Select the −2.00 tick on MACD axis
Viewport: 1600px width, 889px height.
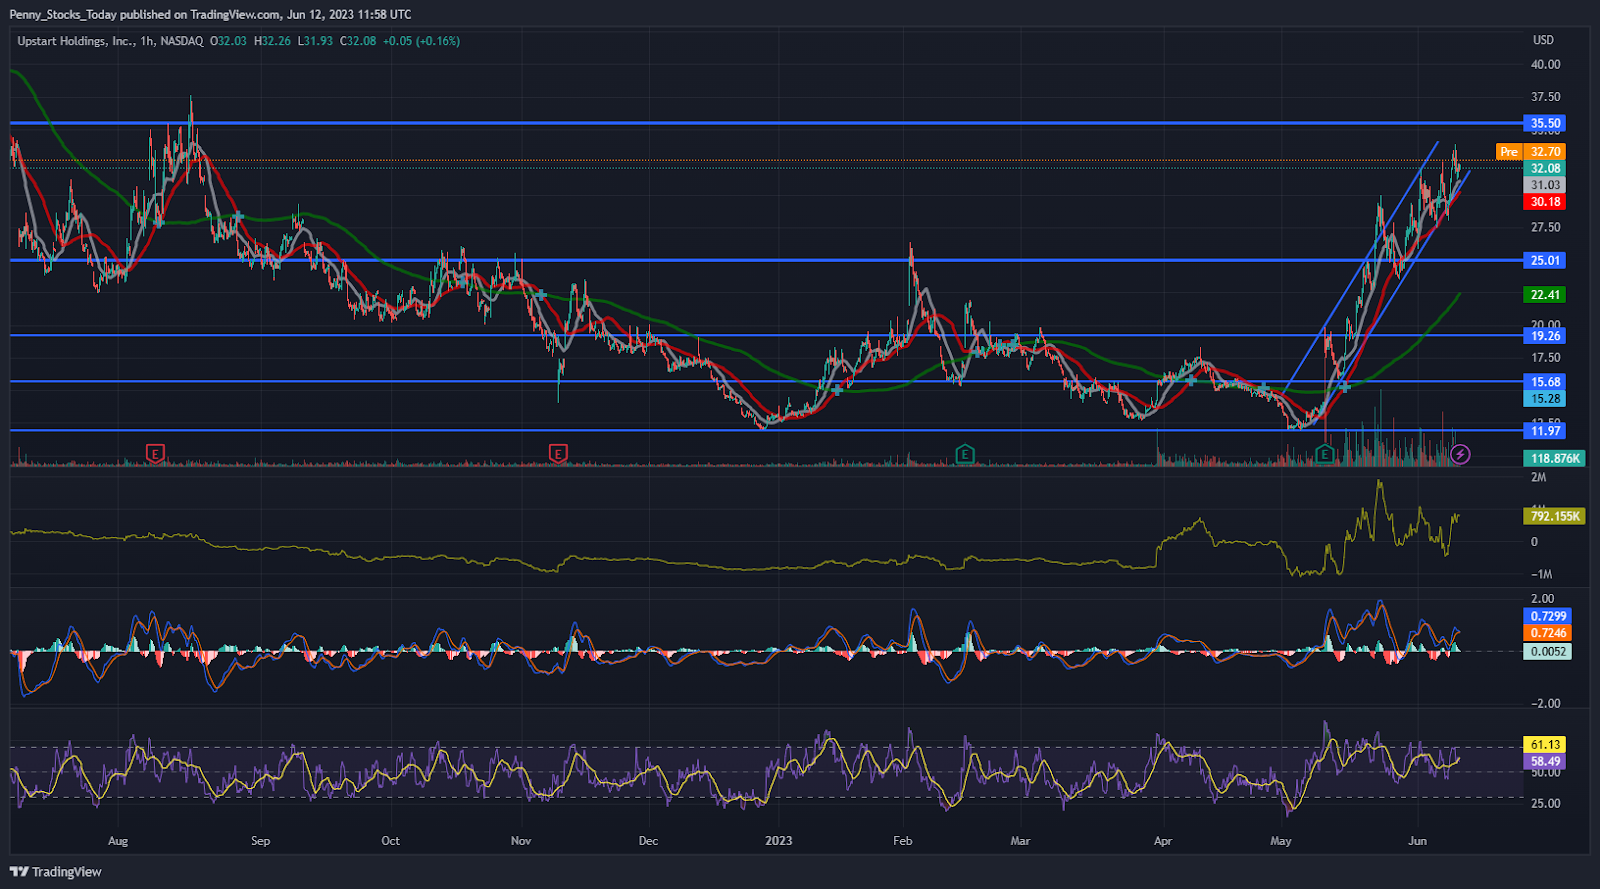pyautogui.click(x=1545, y=703)
